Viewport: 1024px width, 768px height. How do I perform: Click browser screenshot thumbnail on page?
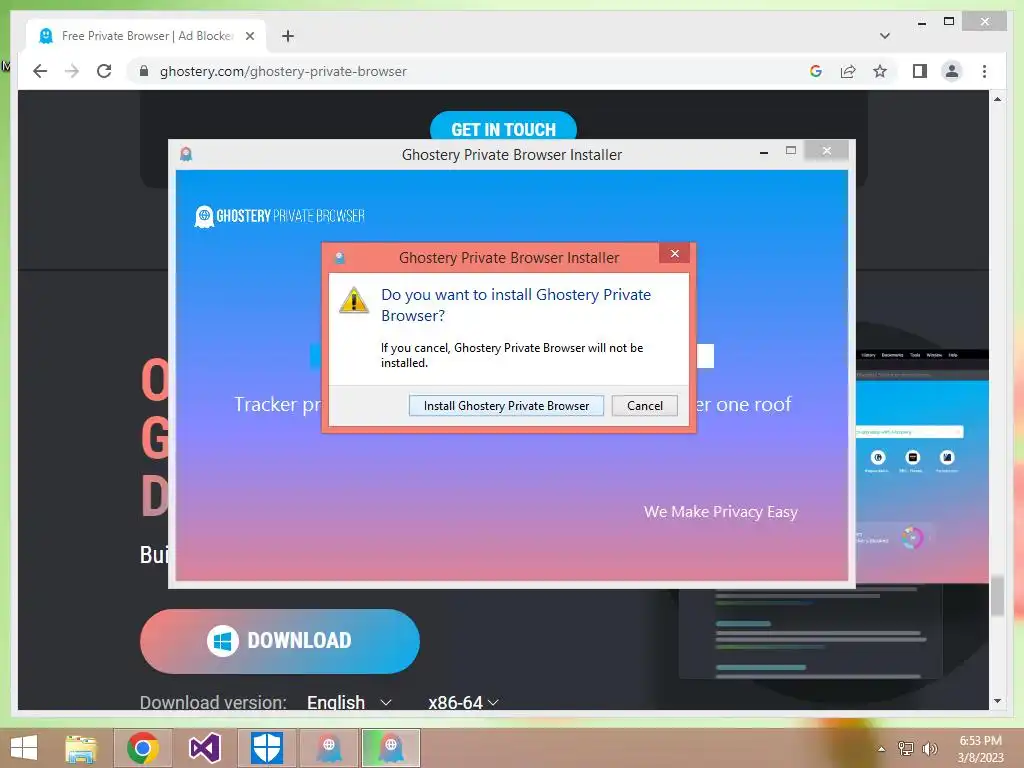tap(922, 466)
